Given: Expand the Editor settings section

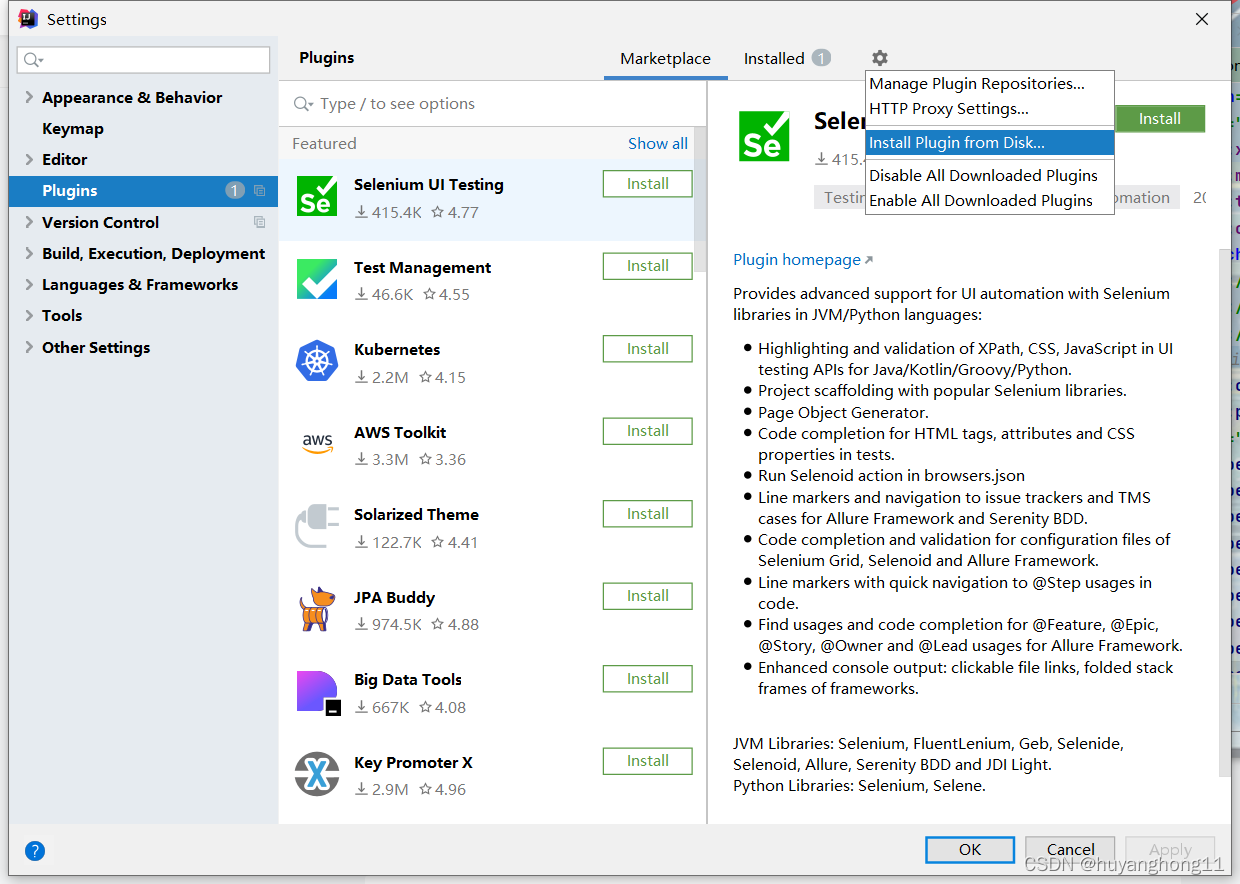Looking at the screenshot, I should 29,159.
